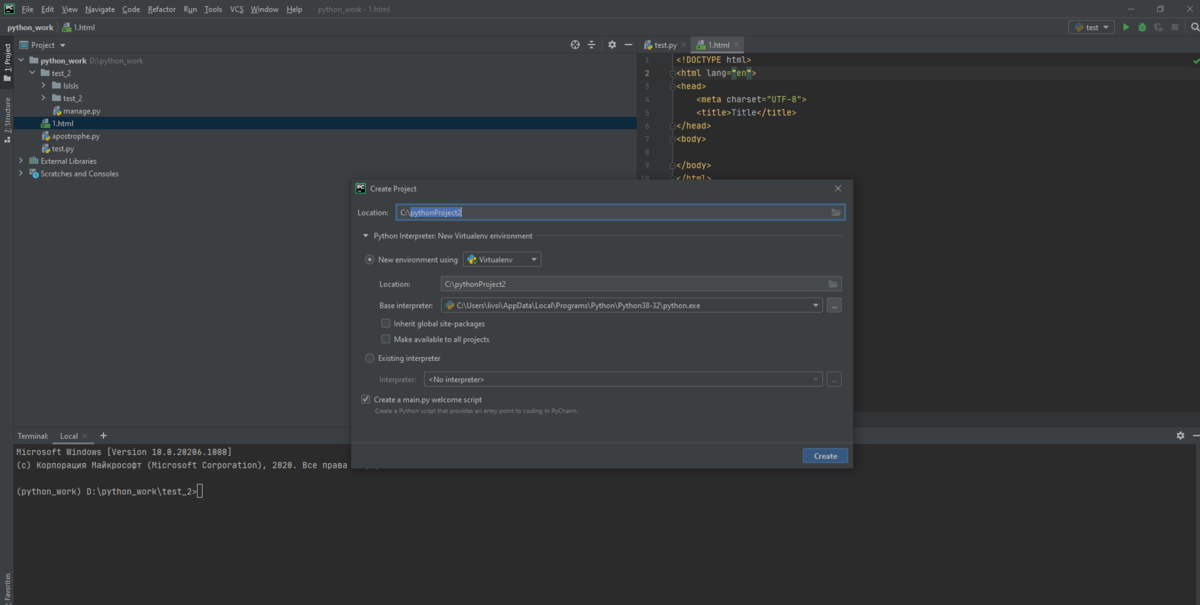Uncheck Create a main.py welcome script
This screenshot has width=1200, height=605.
[x=366, y=399]
